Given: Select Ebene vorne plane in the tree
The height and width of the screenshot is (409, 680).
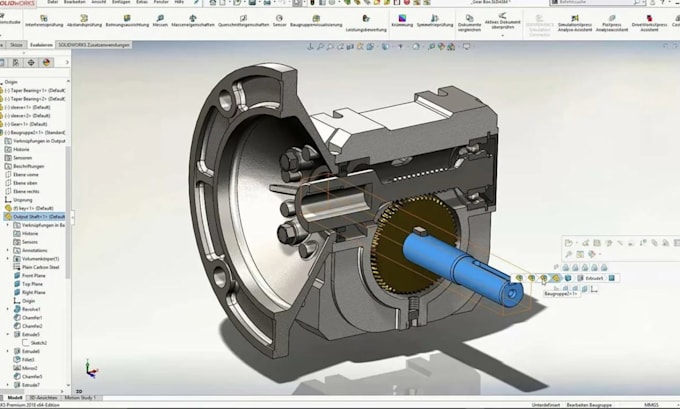Looking at the screenshot, I should 22,174.
